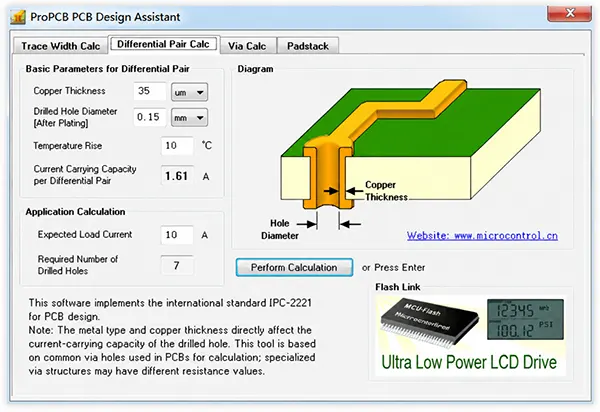Click the MCU-Flash chip image
Image resolution: width=600 pixels, height=412 pixels.
click(429, 324)
